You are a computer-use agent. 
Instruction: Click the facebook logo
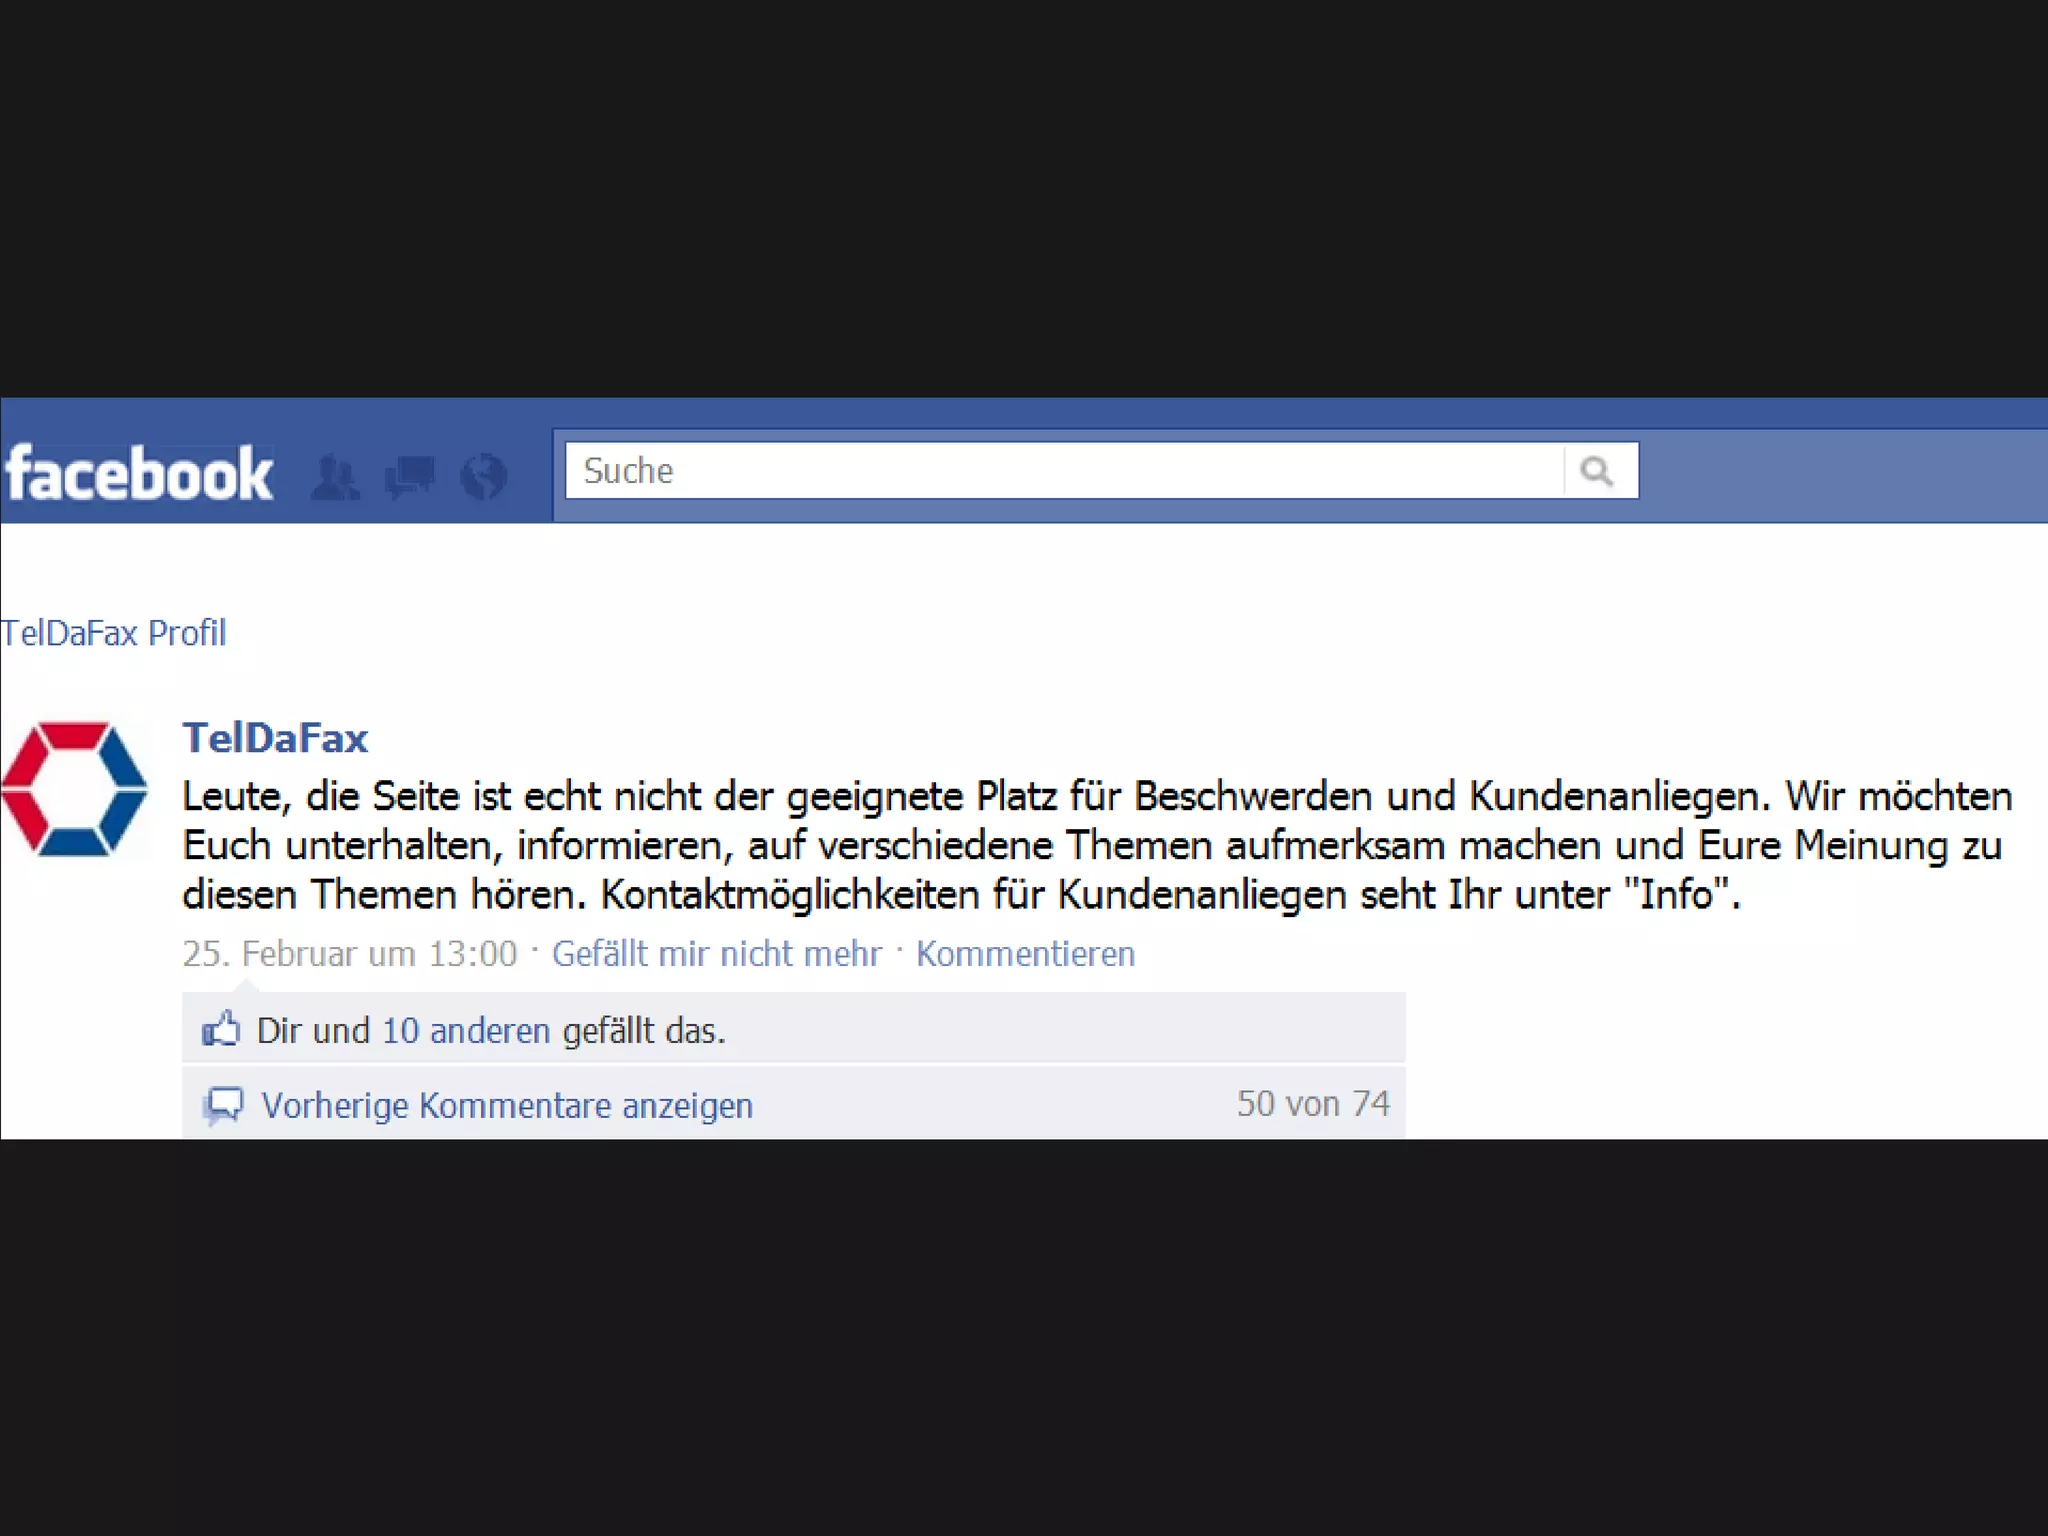[x=139, y=473]
